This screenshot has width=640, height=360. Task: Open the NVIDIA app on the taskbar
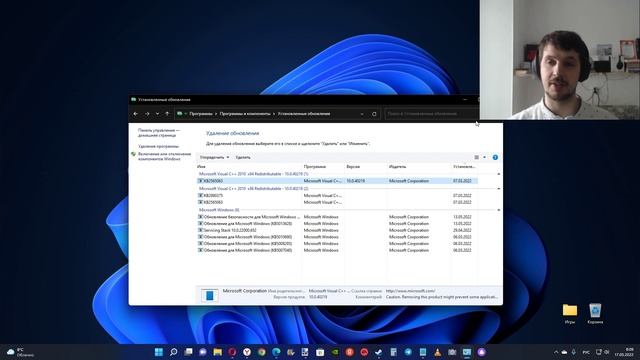[x=335, y=352]
